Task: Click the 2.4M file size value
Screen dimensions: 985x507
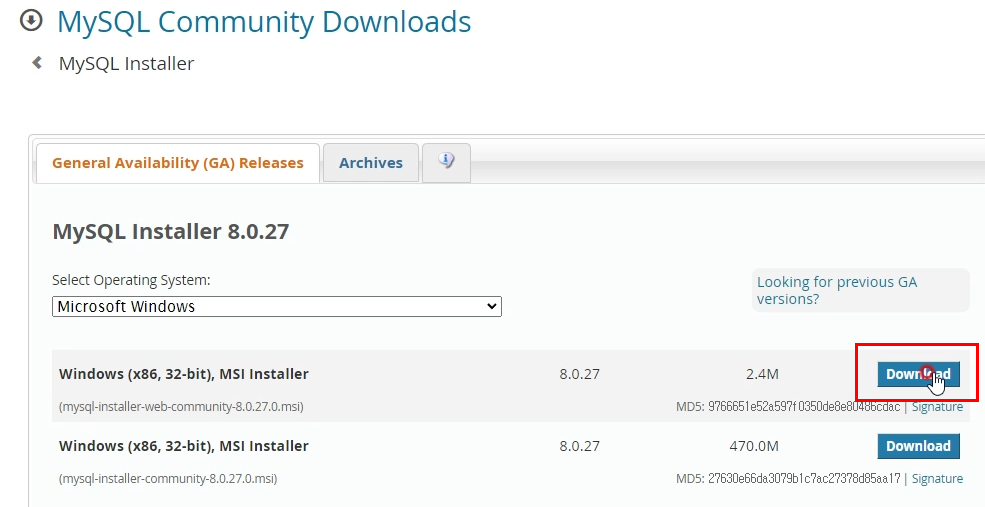Action: [762, 374]
